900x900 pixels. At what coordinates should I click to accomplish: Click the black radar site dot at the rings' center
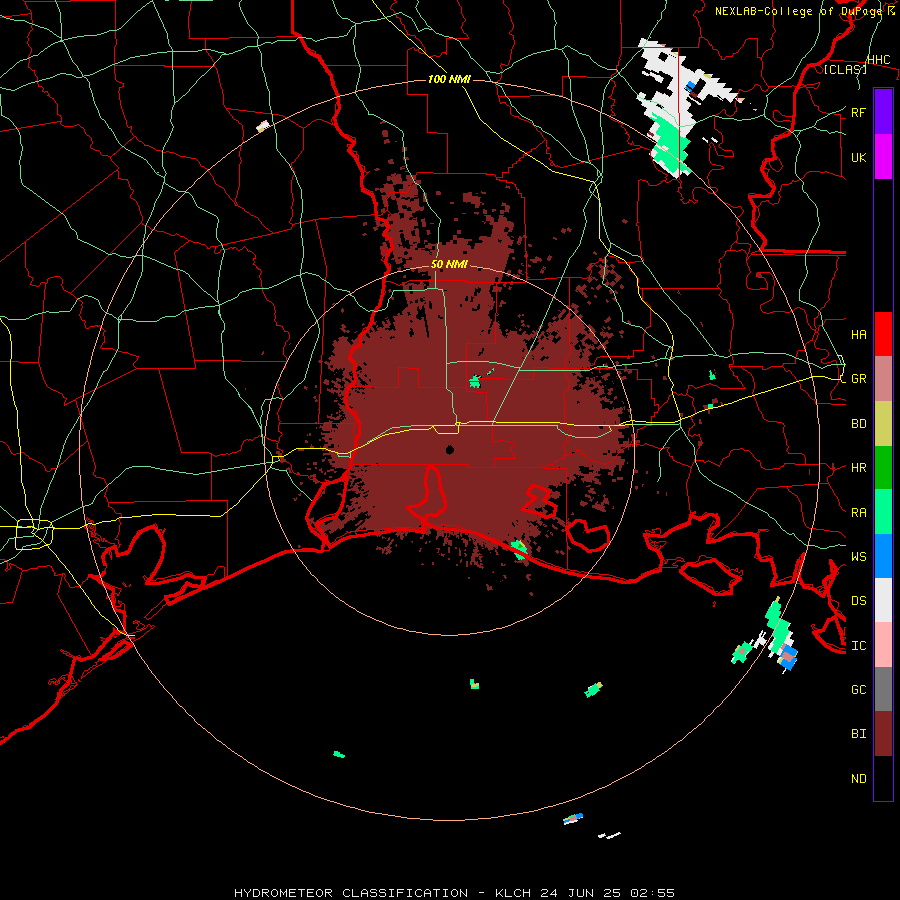tap(450, 450)
